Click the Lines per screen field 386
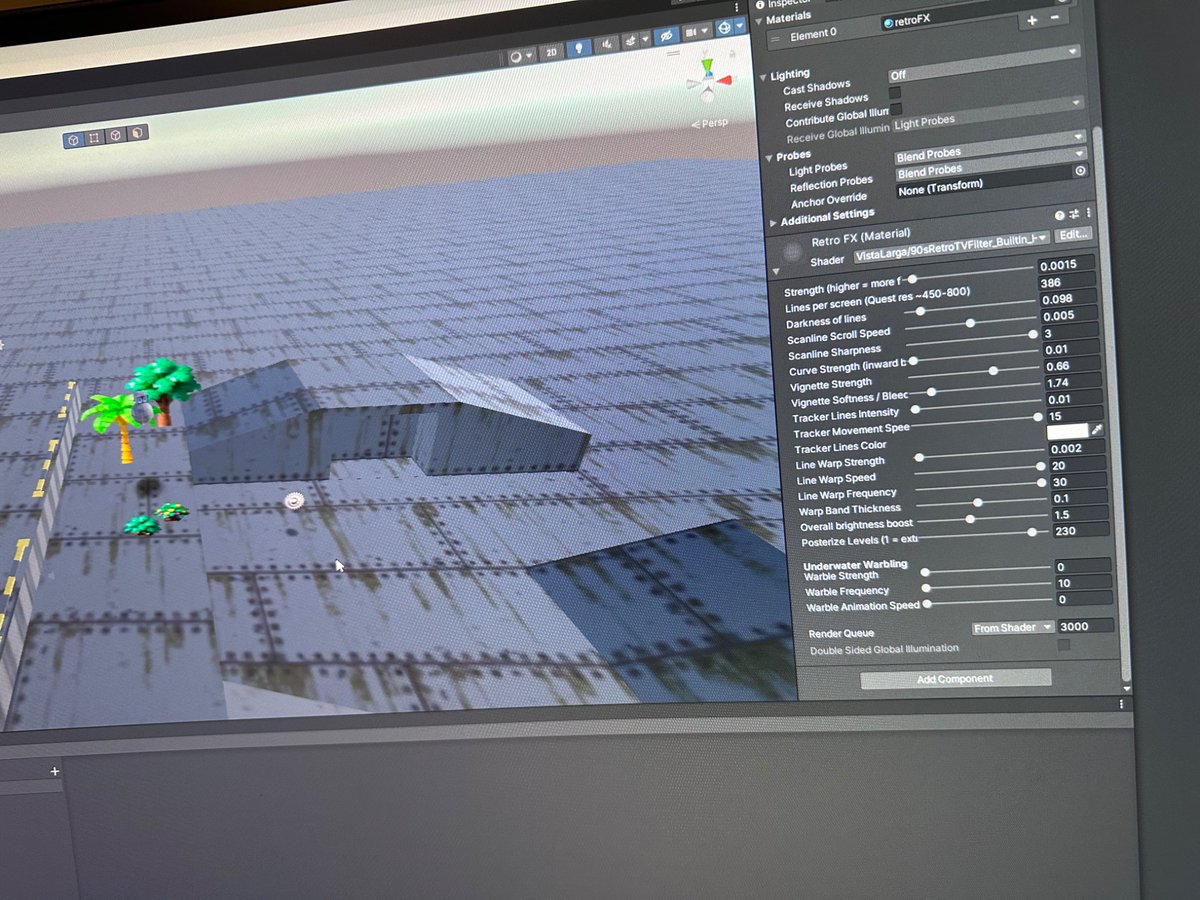 [x=1066, y=283]
